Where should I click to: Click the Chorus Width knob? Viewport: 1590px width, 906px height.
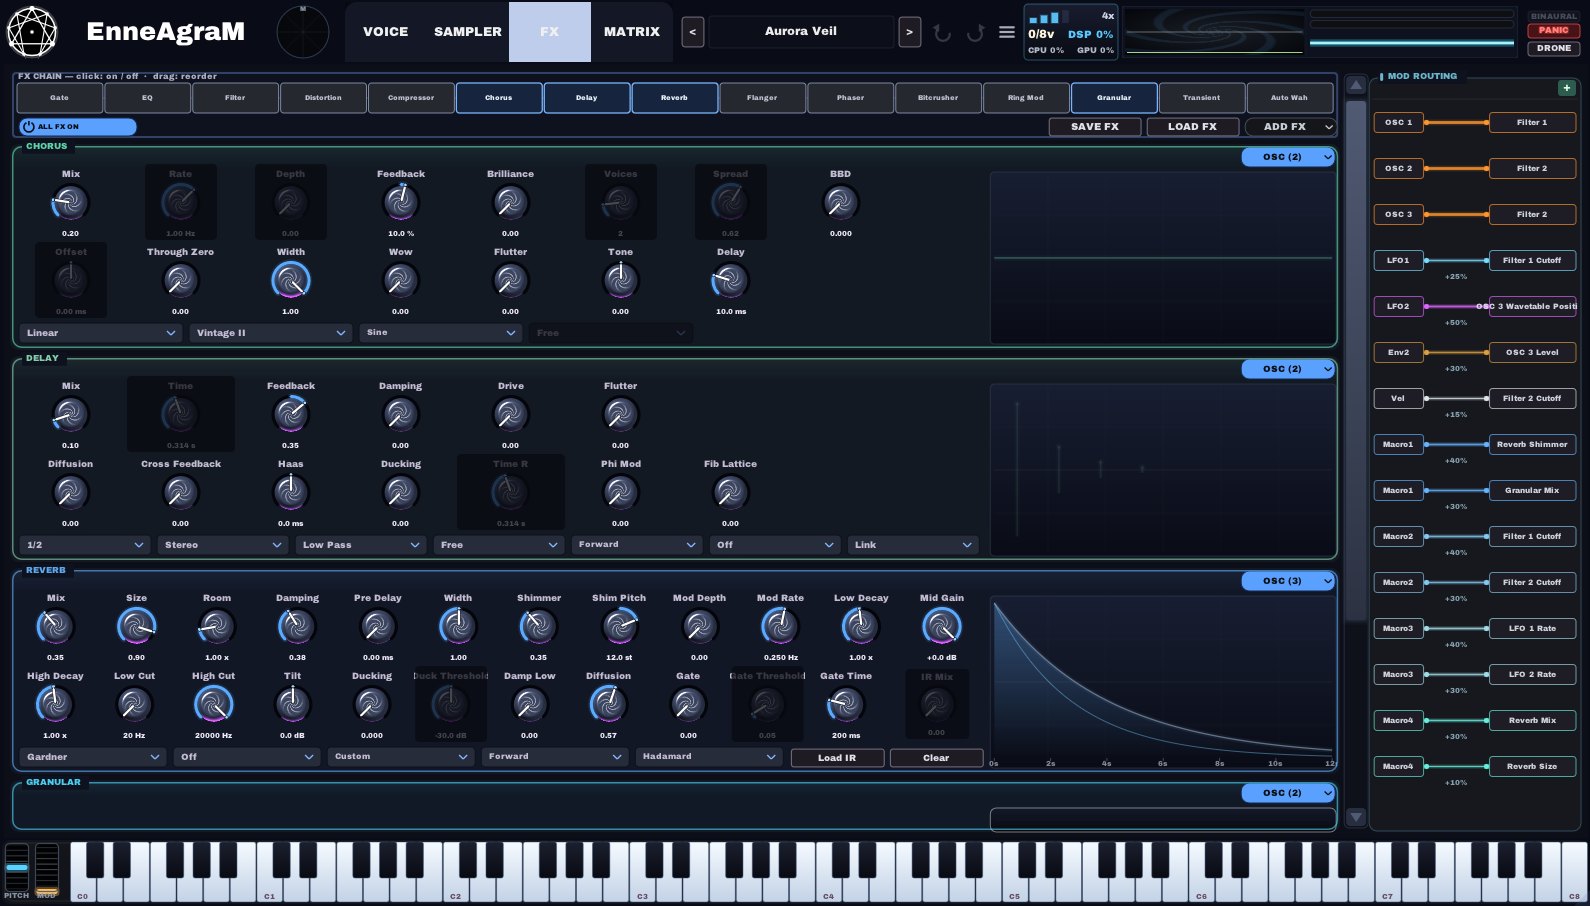tap(291, 281)
